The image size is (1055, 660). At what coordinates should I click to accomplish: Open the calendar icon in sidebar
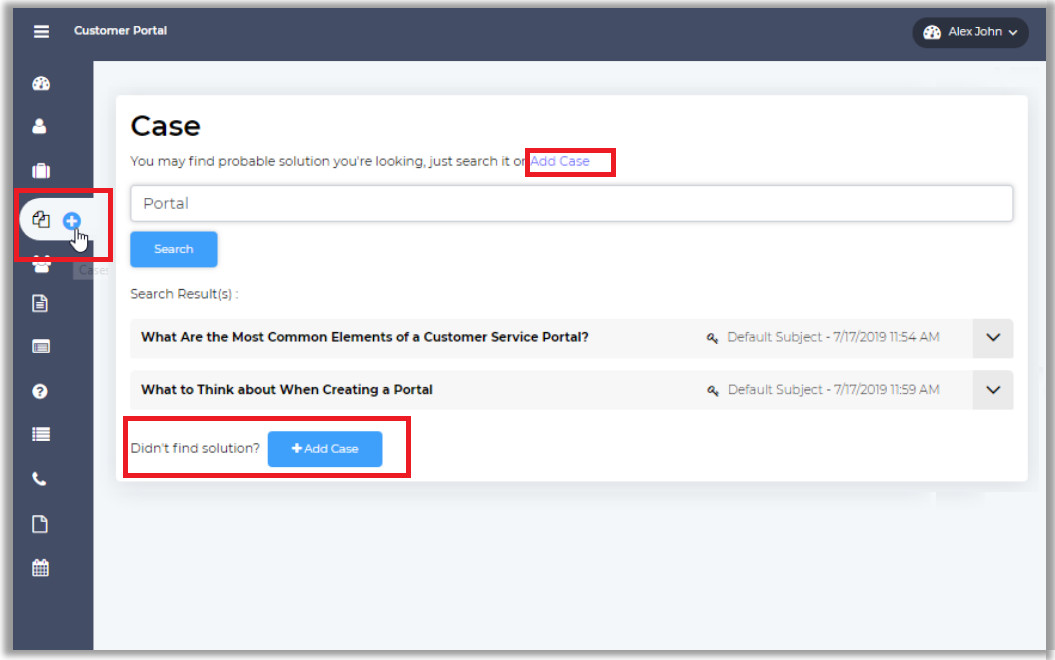coord(41,568)
